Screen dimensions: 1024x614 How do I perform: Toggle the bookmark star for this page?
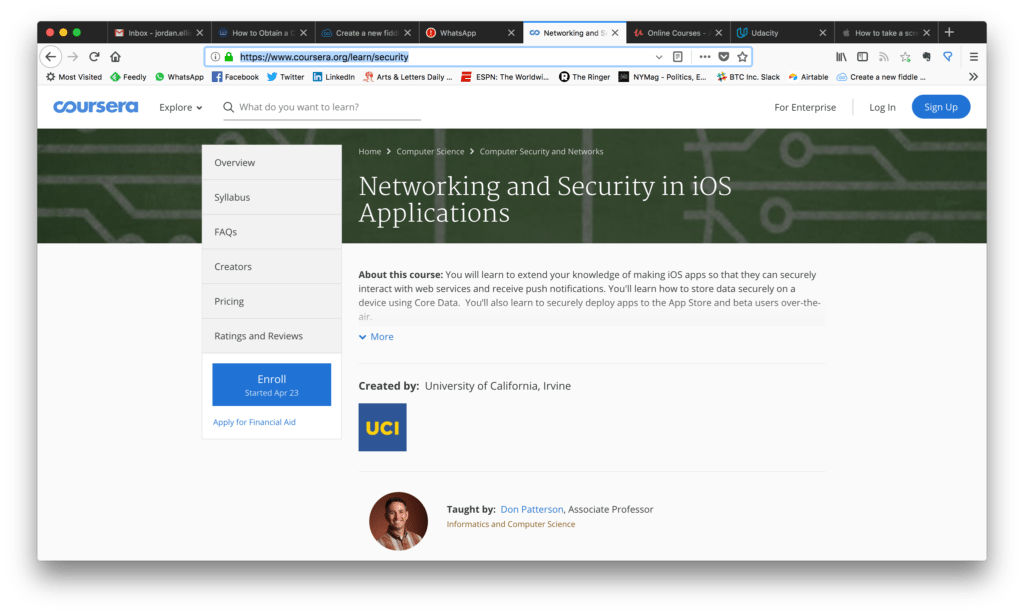click(742, 56)
